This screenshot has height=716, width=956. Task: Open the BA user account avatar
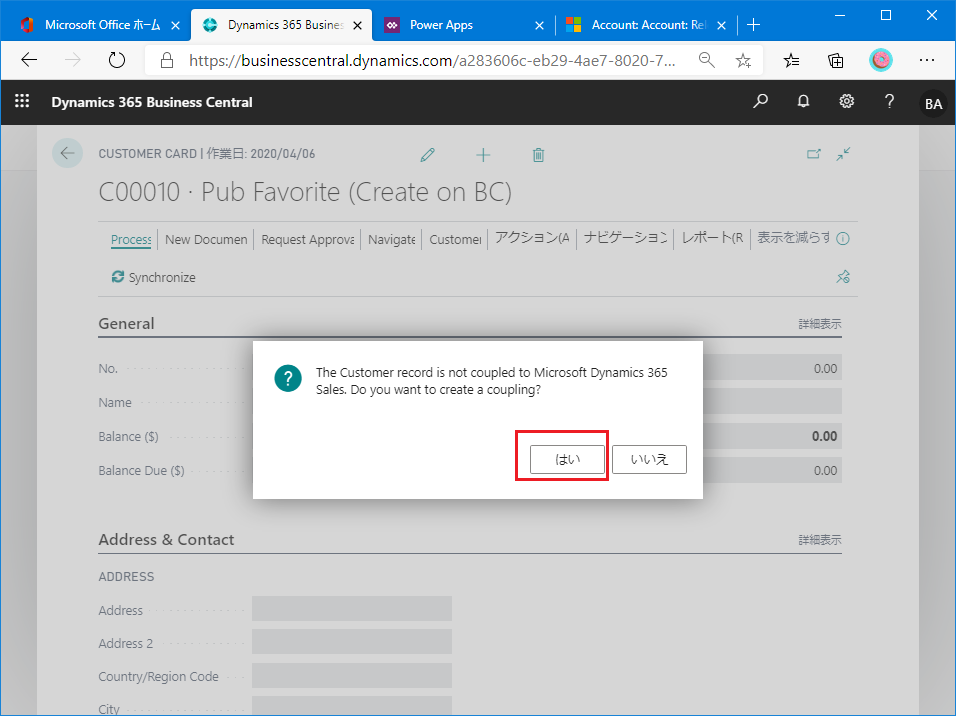(x=933, y=104)
